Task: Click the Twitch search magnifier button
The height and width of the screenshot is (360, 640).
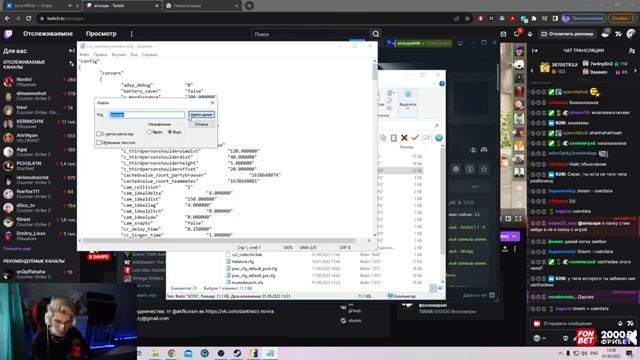Action: coord(376,34)
